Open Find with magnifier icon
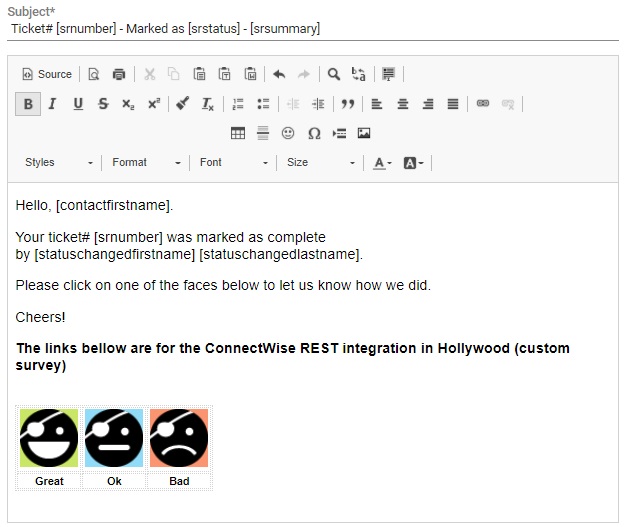 tap(334, 74)
